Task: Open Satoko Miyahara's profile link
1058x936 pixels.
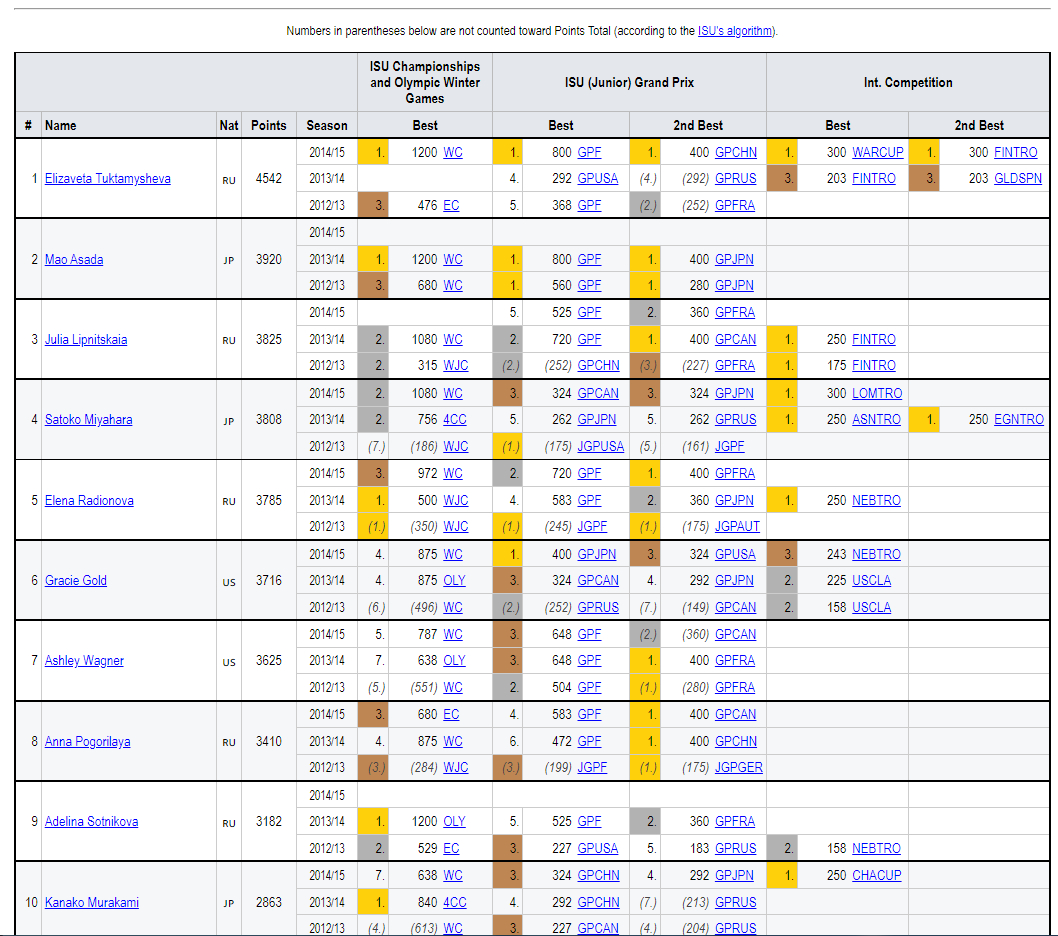Action: tap(88, 420)
